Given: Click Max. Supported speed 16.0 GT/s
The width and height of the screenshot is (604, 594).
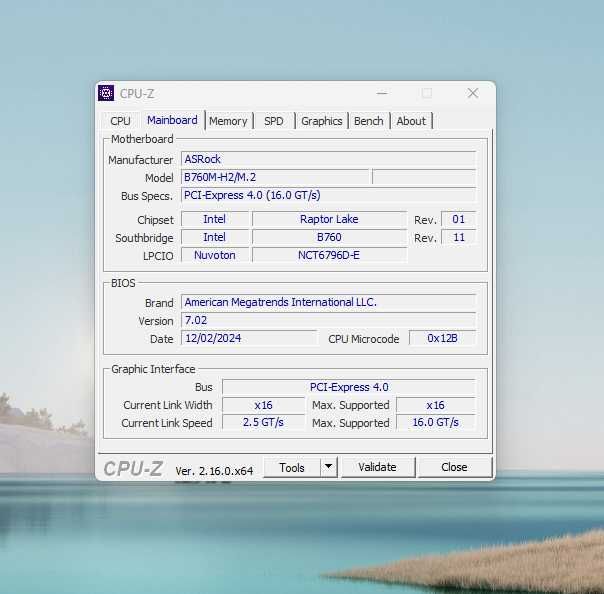Looking at the screenshot, I should tap(436, 423).
